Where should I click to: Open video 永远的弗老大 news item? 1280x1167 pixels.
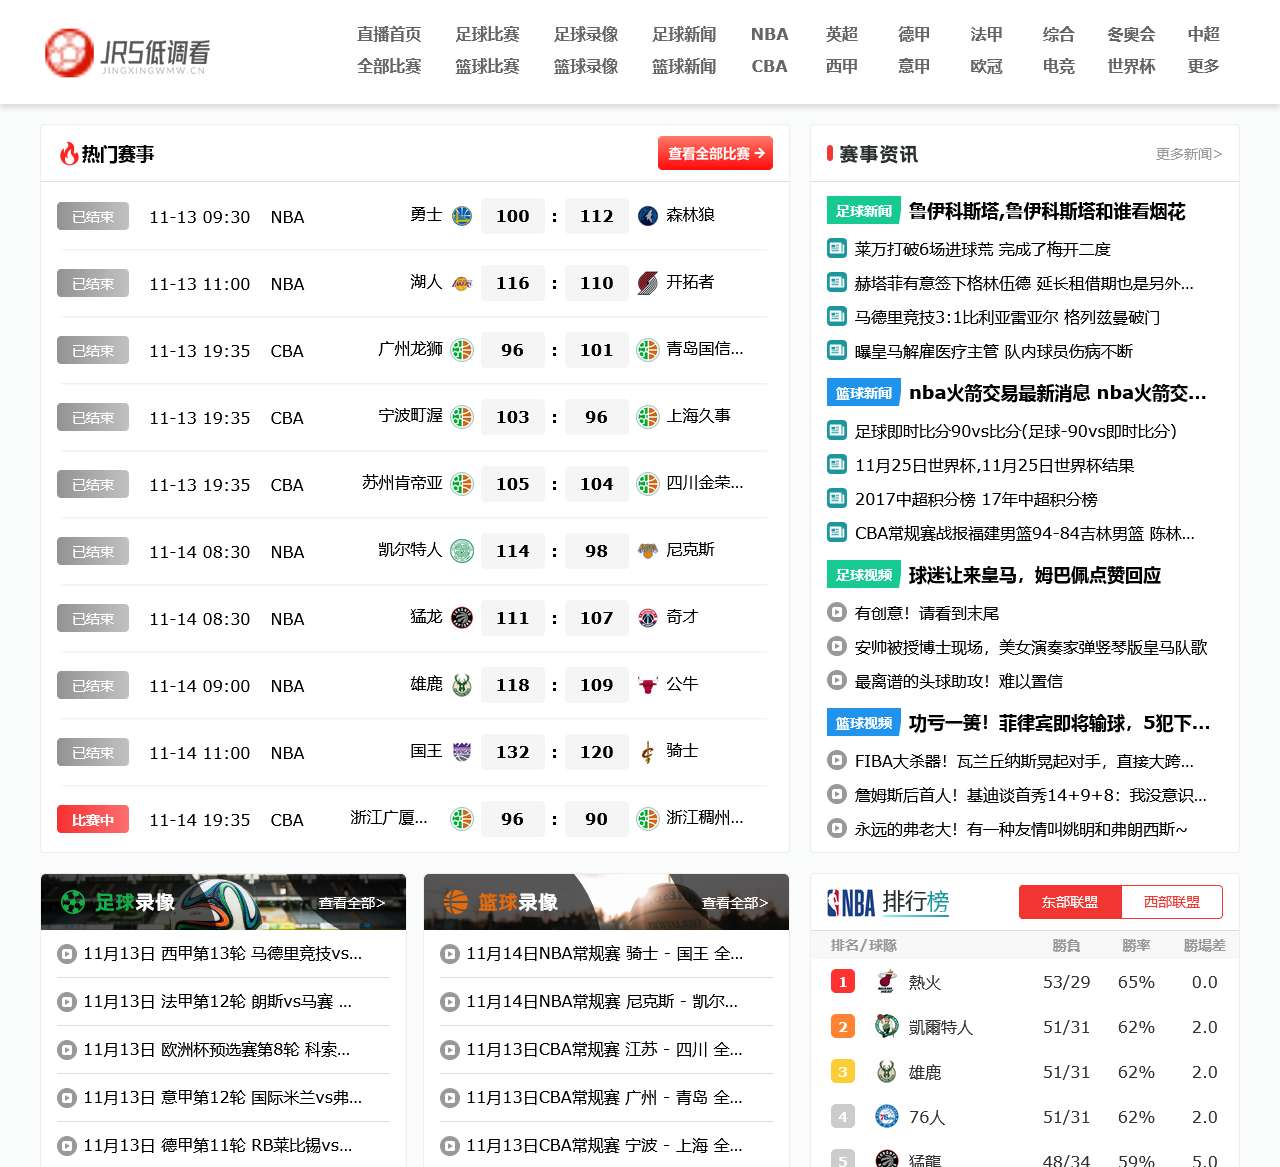[1021, 829]
